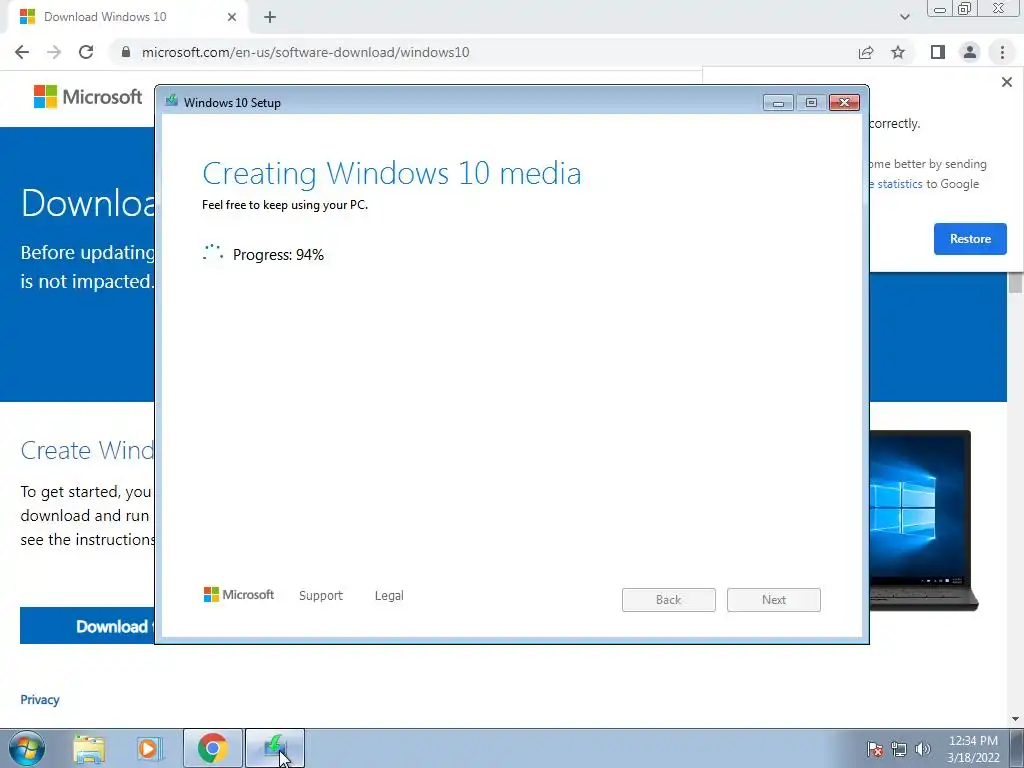Image resolution: width=1024 pixels, height=768 pixels.
Task: Click the Restore button in Chrome popup
Action: (x=970, y=239)
